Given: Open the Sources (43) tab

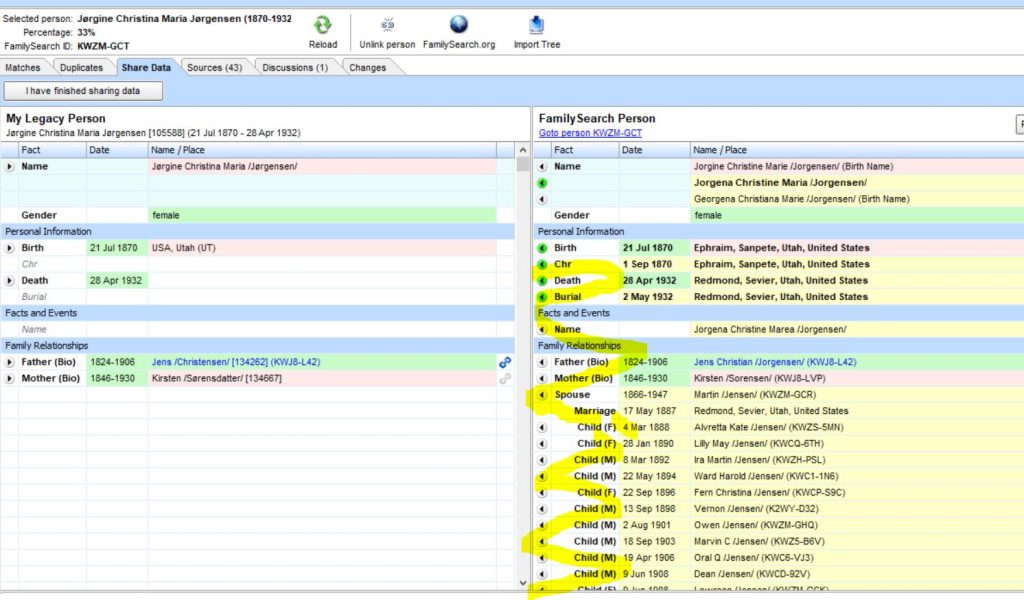Looking at the screenshot, I should point(214,67).
